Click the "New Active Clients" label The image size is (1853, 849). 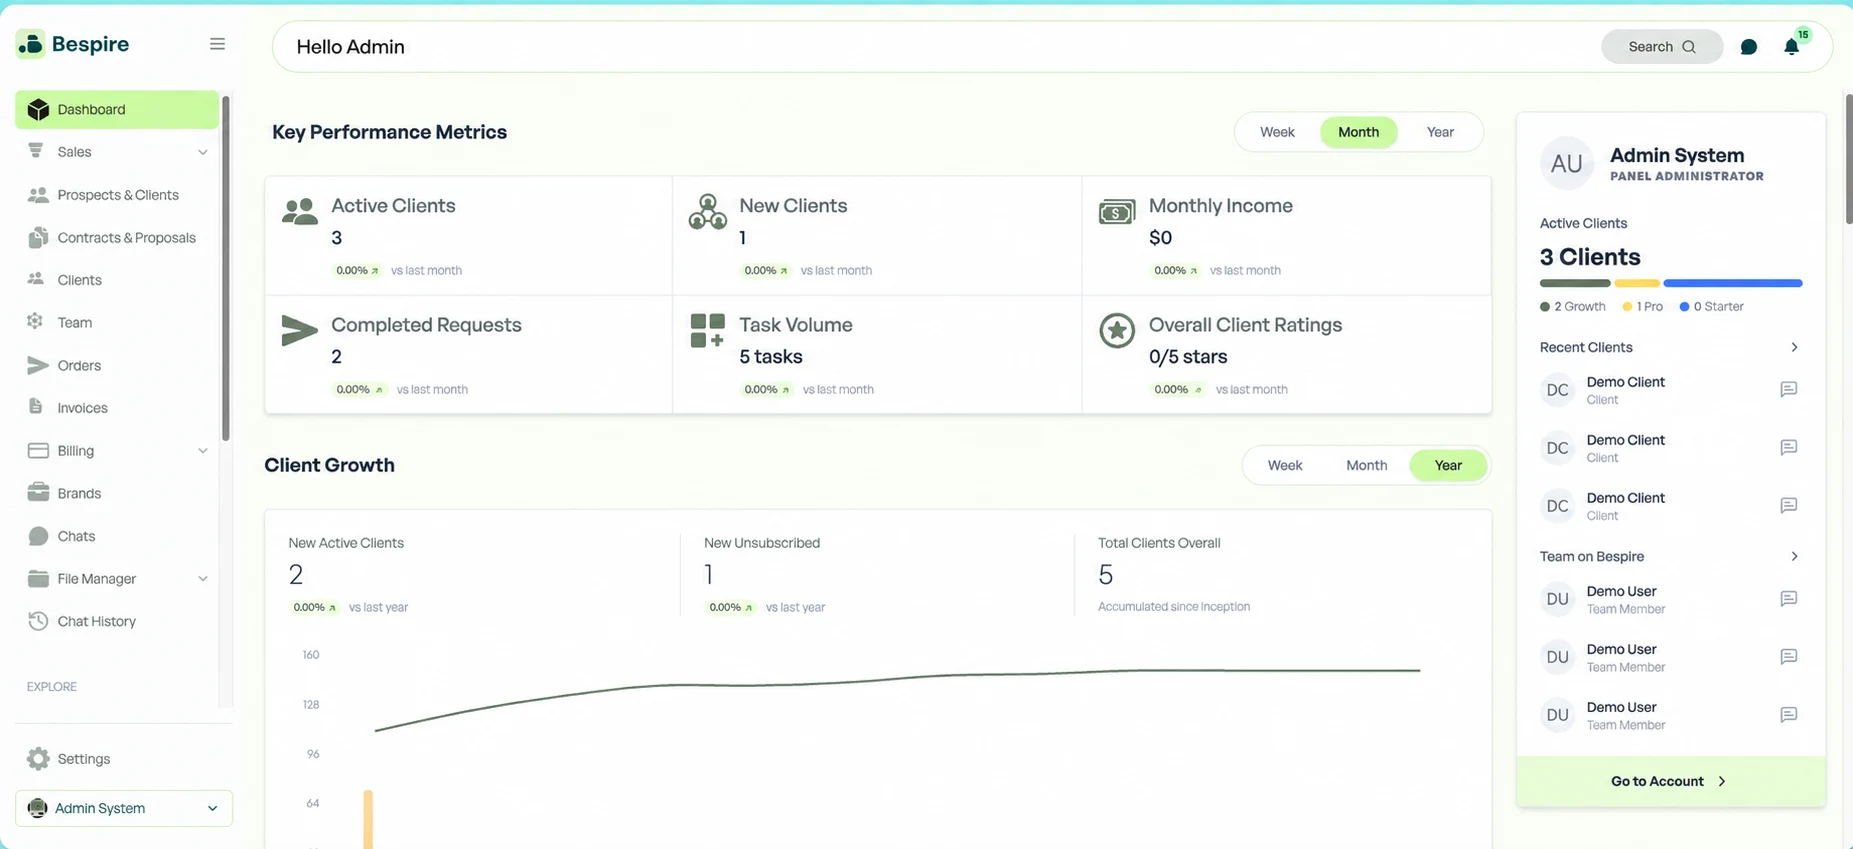(346, 543)
